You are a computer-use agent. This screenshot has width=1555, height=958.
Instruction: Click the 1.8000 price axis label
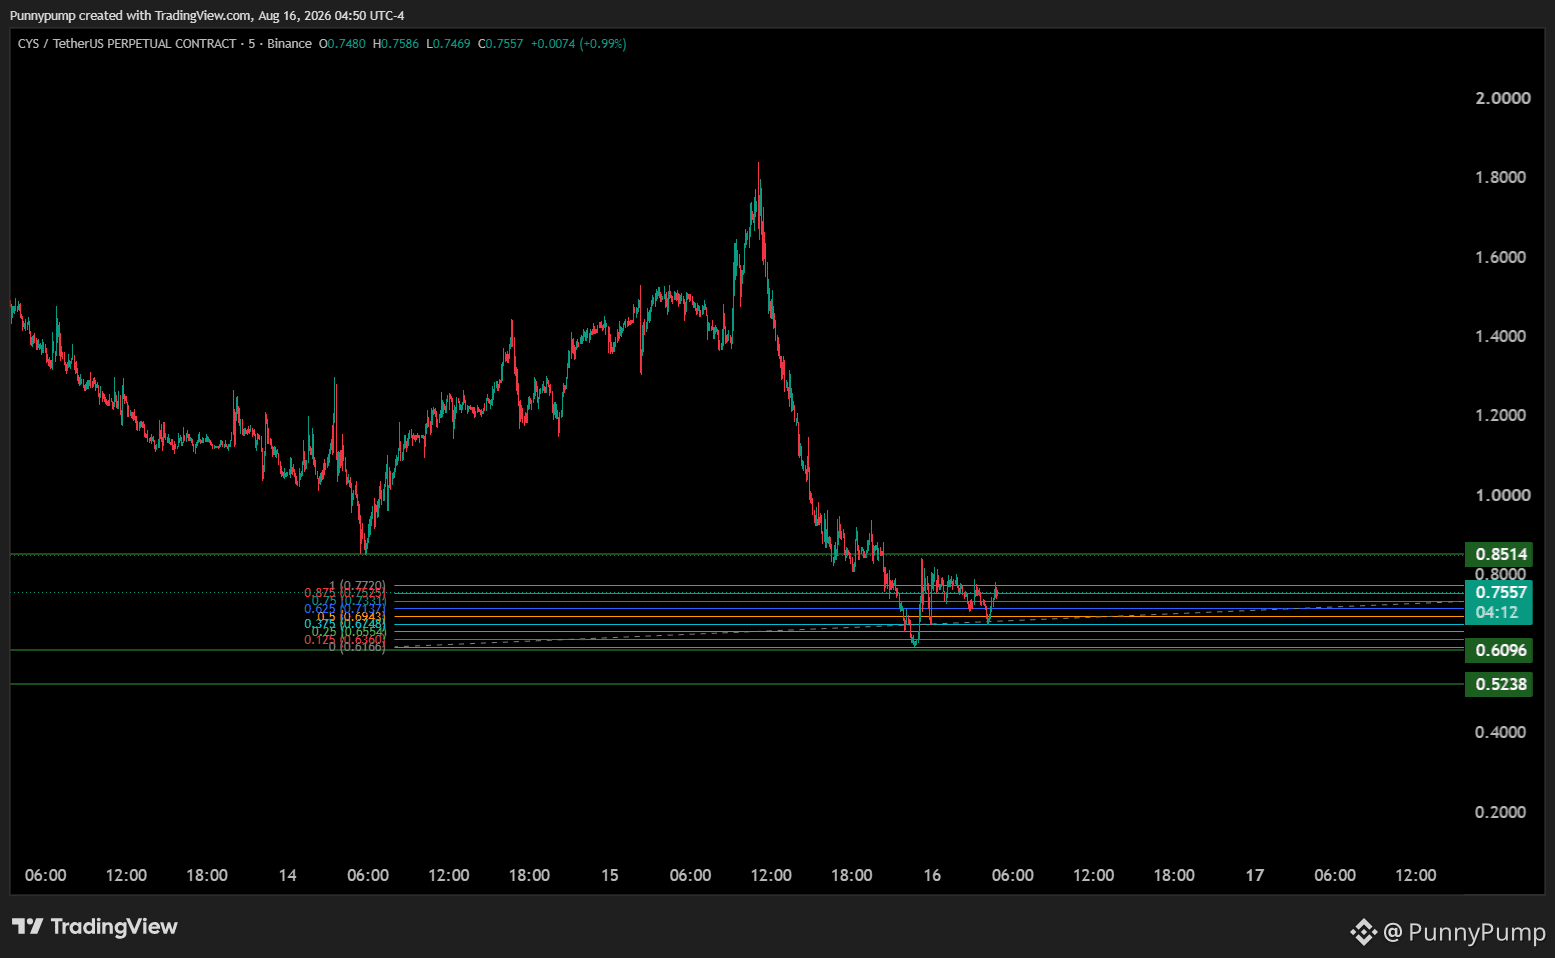pos(1500,177)
